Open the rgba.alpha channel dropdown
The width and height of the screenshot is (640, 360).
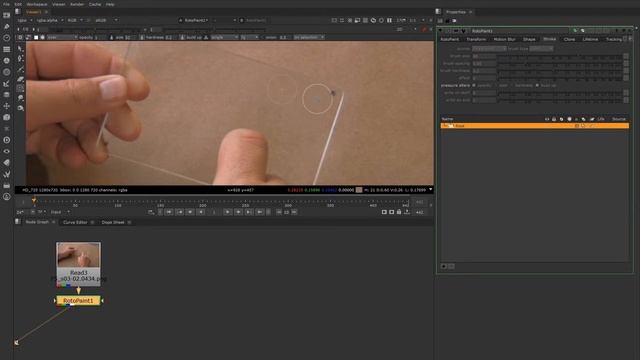[x=50, y=20]
